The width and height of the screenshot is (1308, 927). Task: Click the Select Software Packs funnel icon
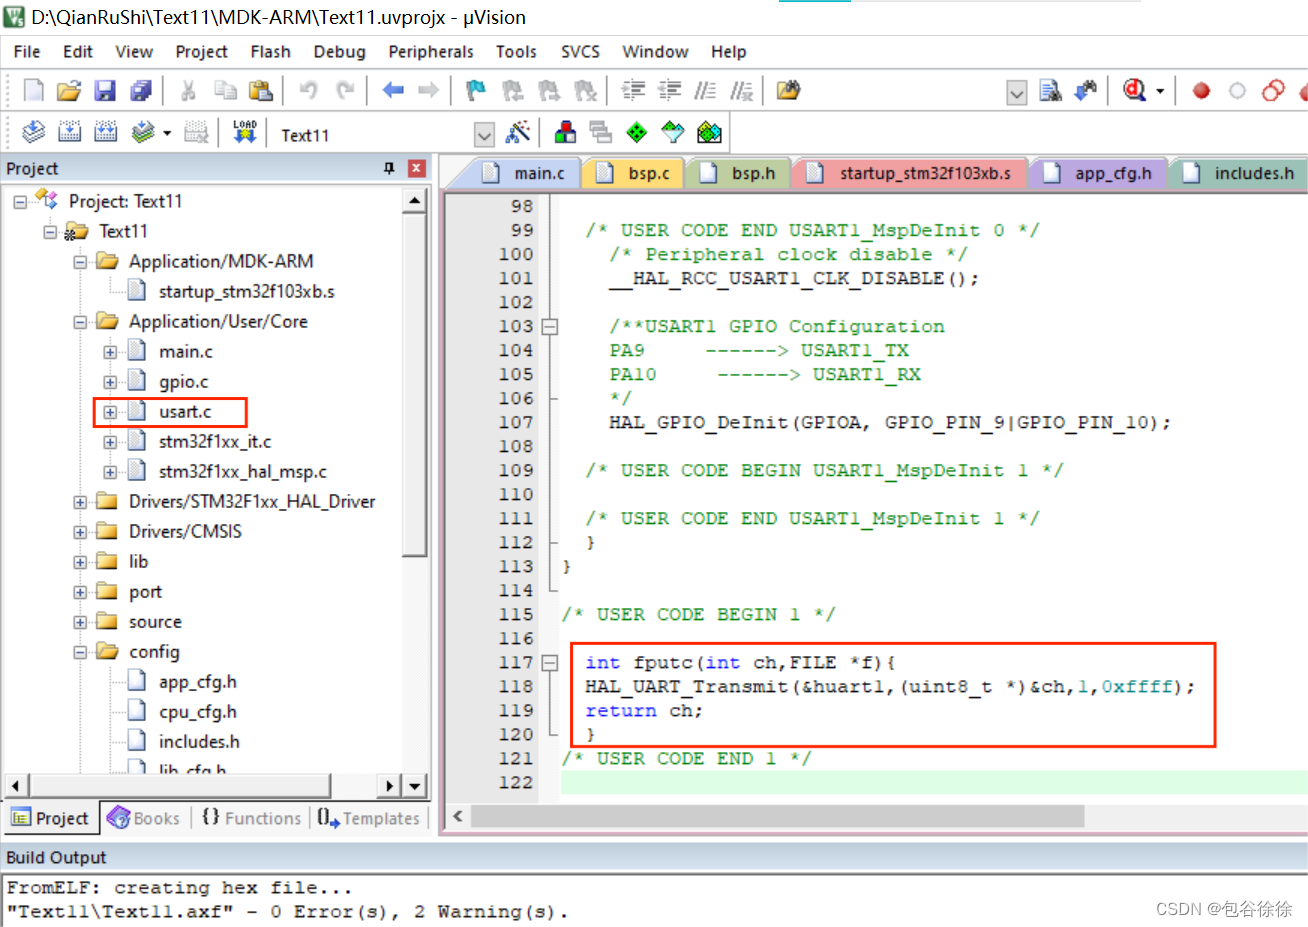click(673, 132)
